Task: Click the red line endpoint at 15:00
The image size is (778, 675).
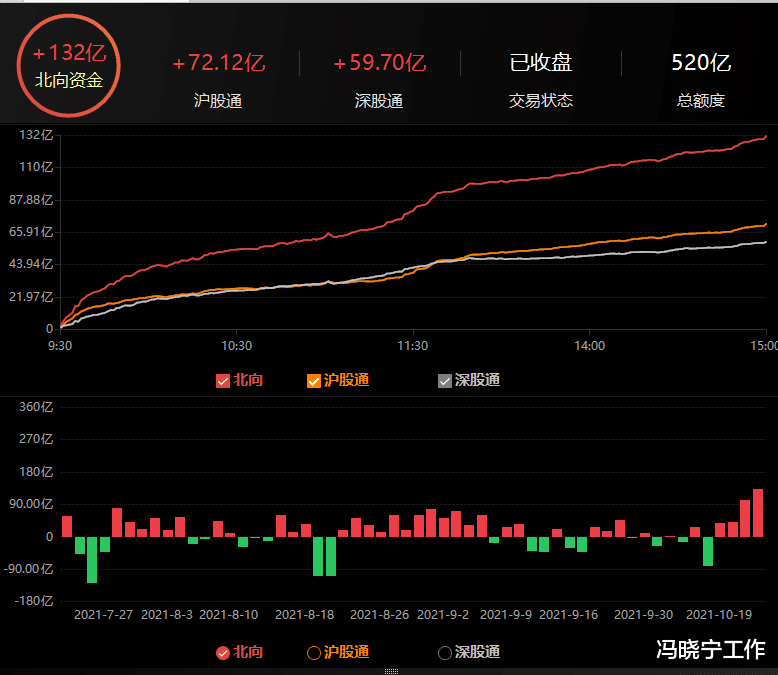Action: [766, 136]
